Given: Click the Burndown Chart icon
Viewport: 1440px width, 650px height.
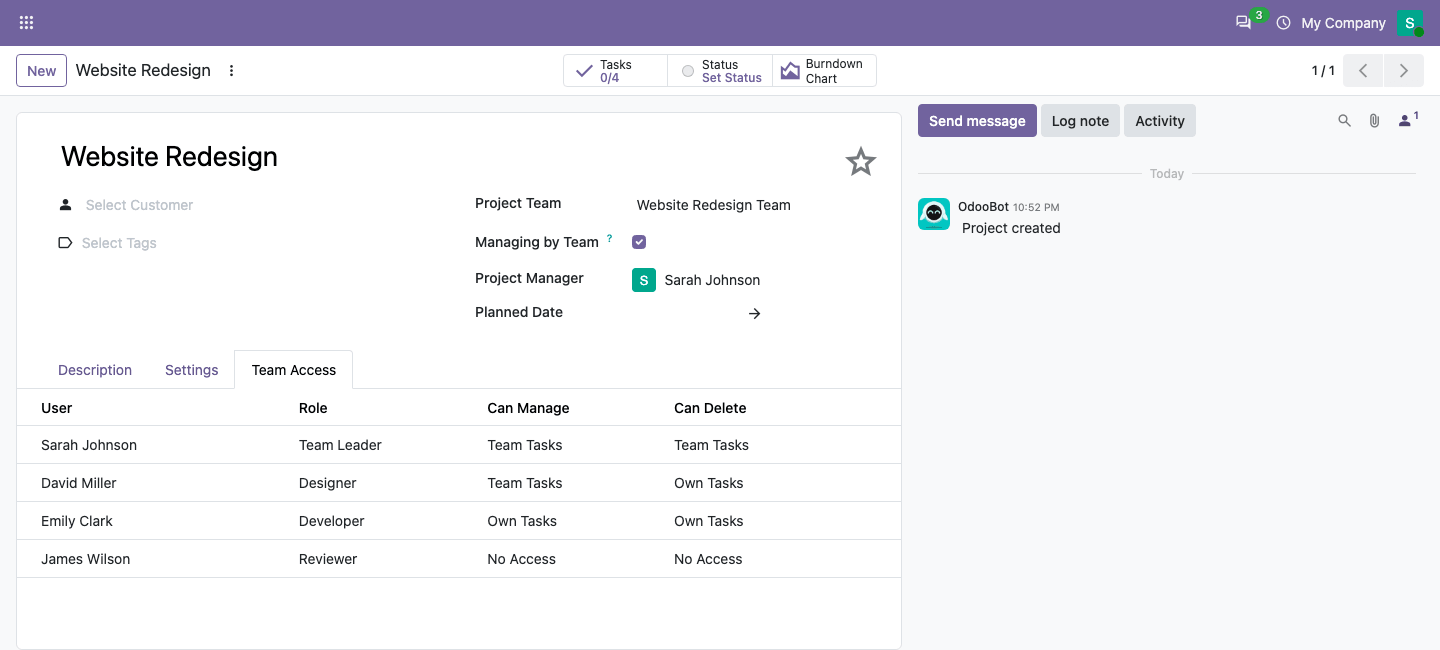Looking at the screenshot, I should click(790, 71).
